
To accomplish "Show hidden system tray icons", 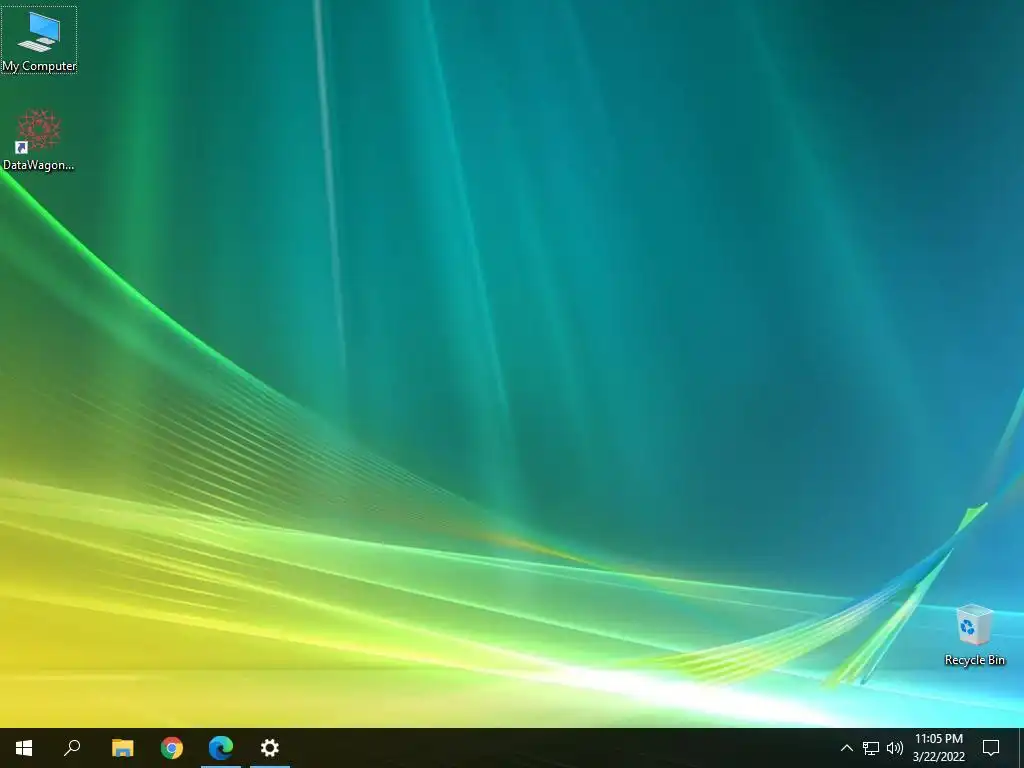I will click(x=846, y=748).
